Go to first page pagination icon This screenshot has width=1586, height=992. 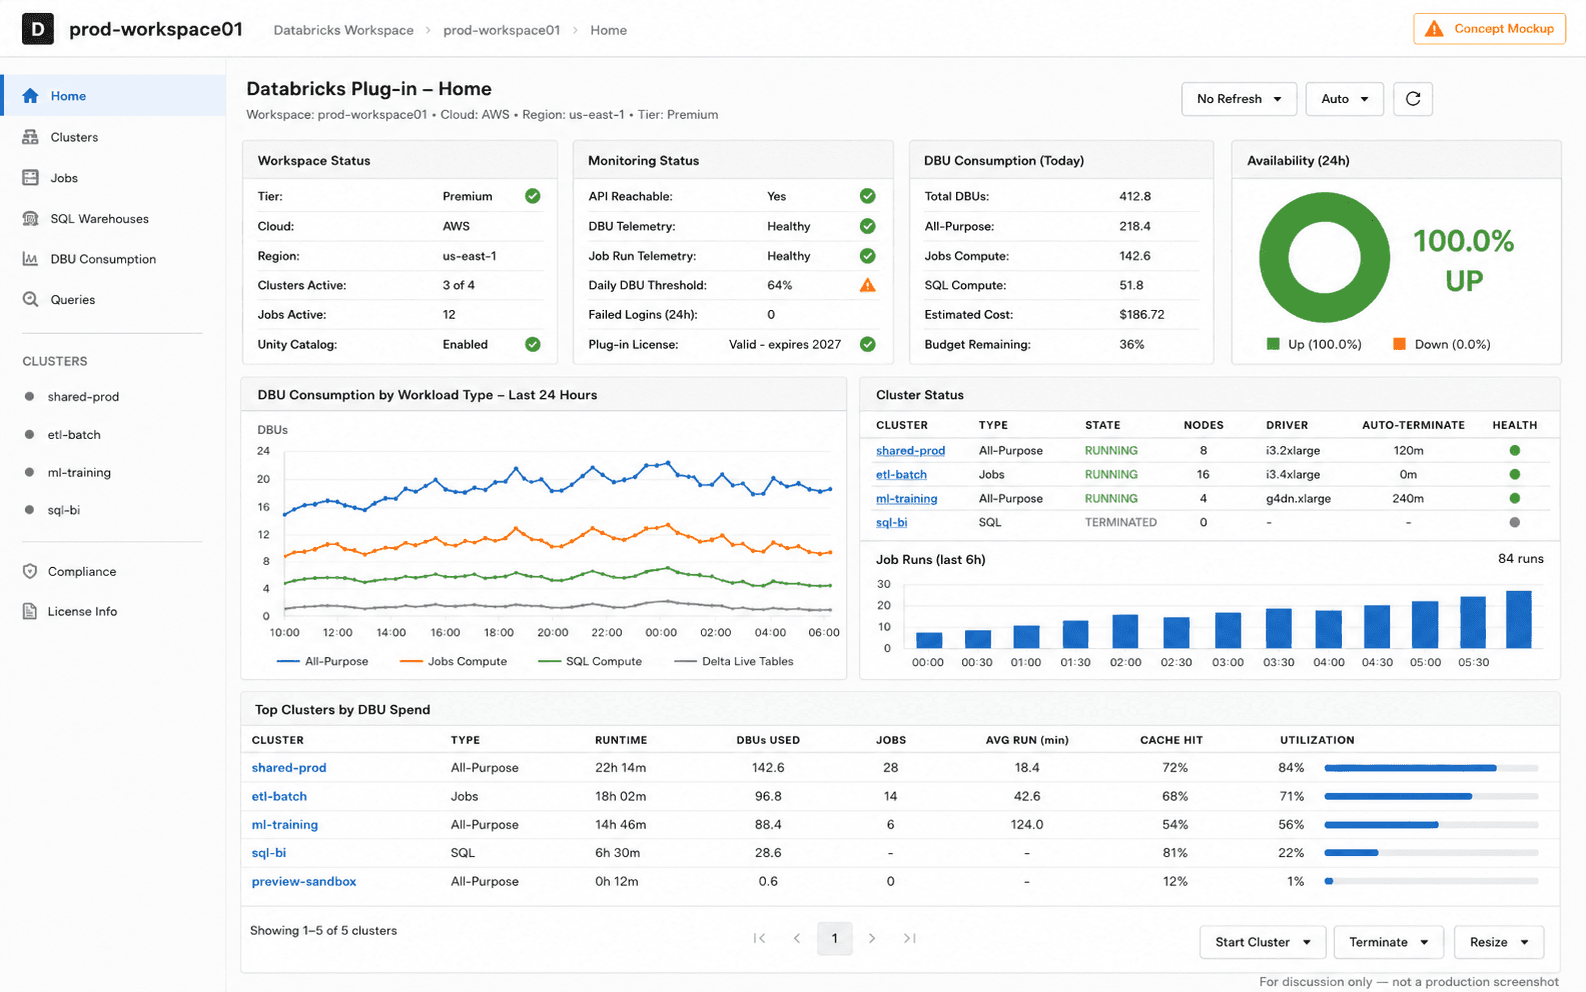click(760, 938)
